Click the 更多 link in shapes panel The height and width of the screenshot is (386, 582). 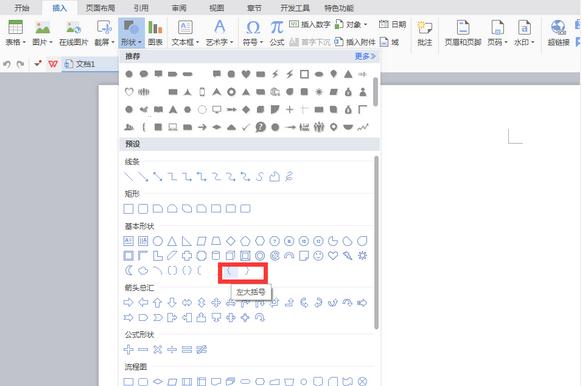365,56
